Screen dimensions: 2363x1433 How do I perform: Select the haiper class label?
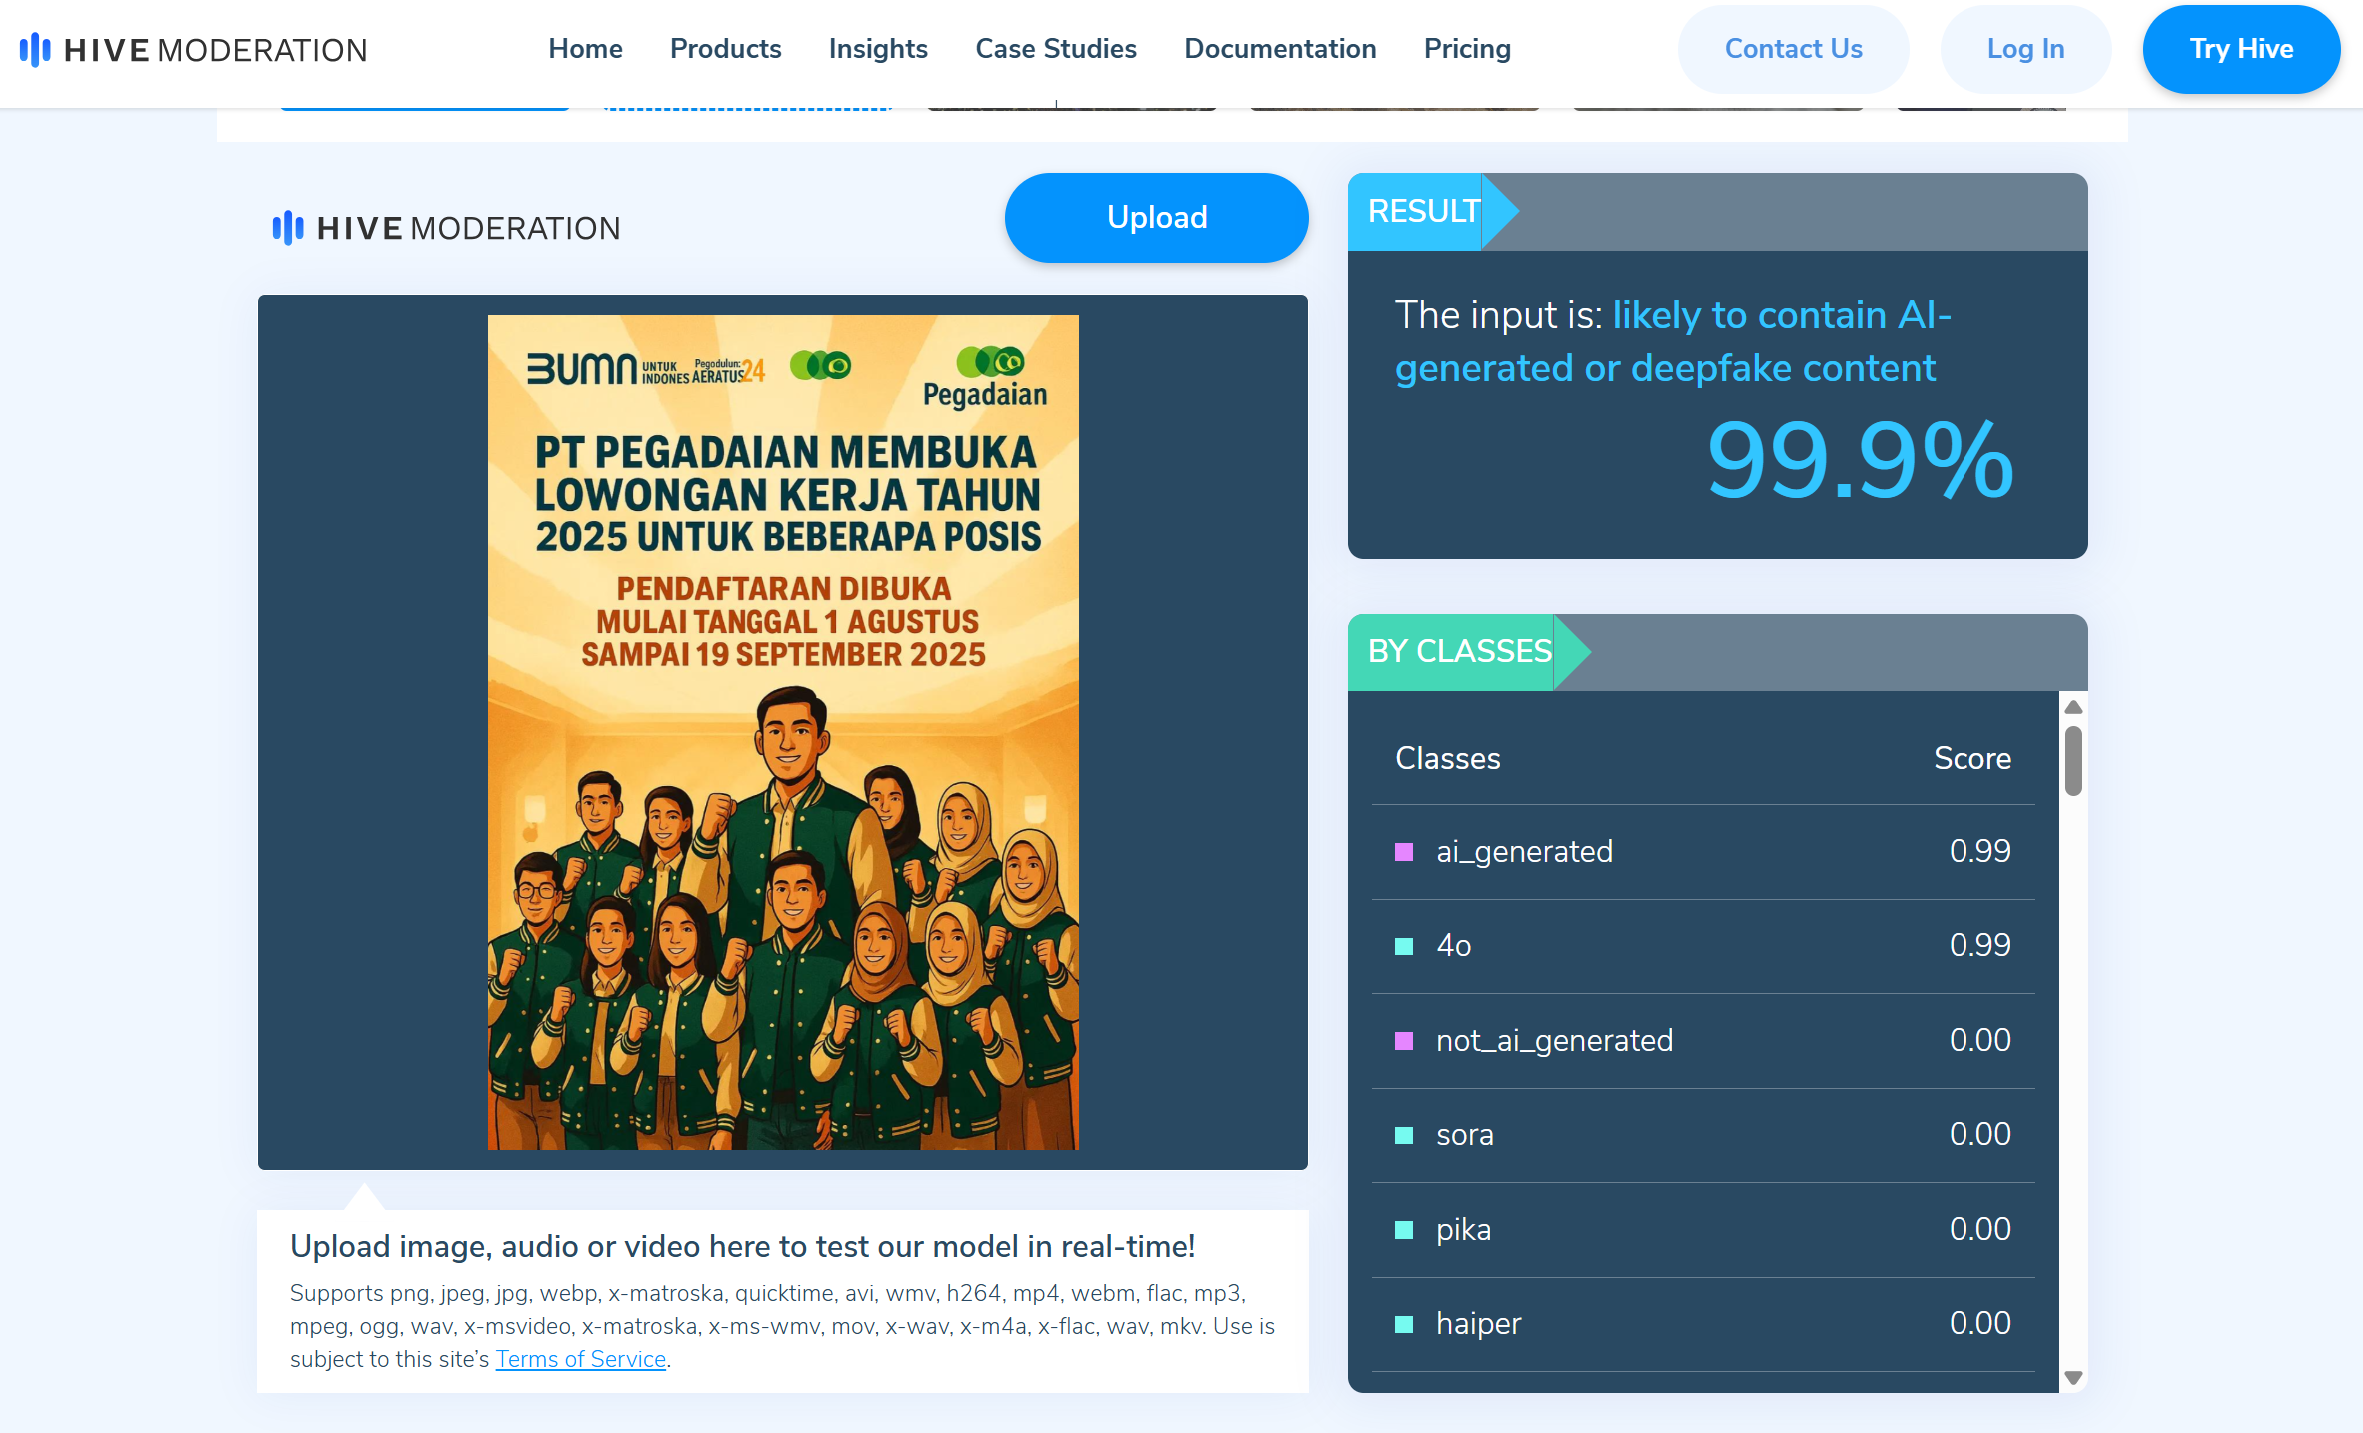(x=1478, y=1323)
